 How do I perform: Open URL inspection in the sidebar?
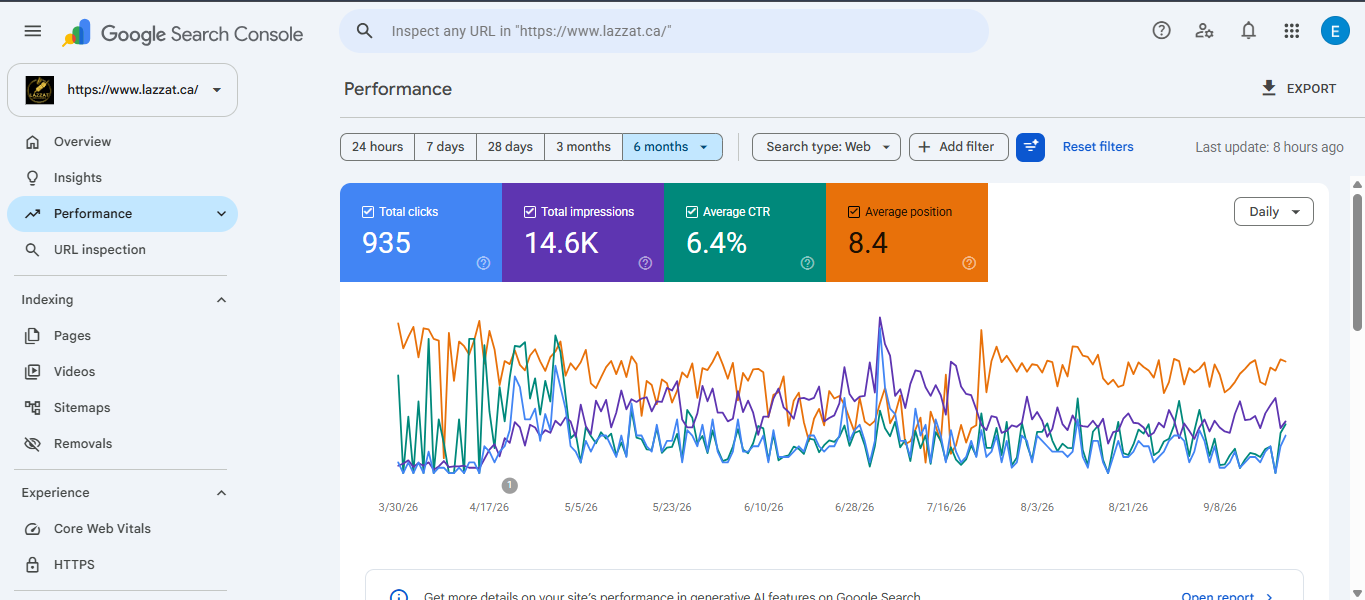pos(122,250)
